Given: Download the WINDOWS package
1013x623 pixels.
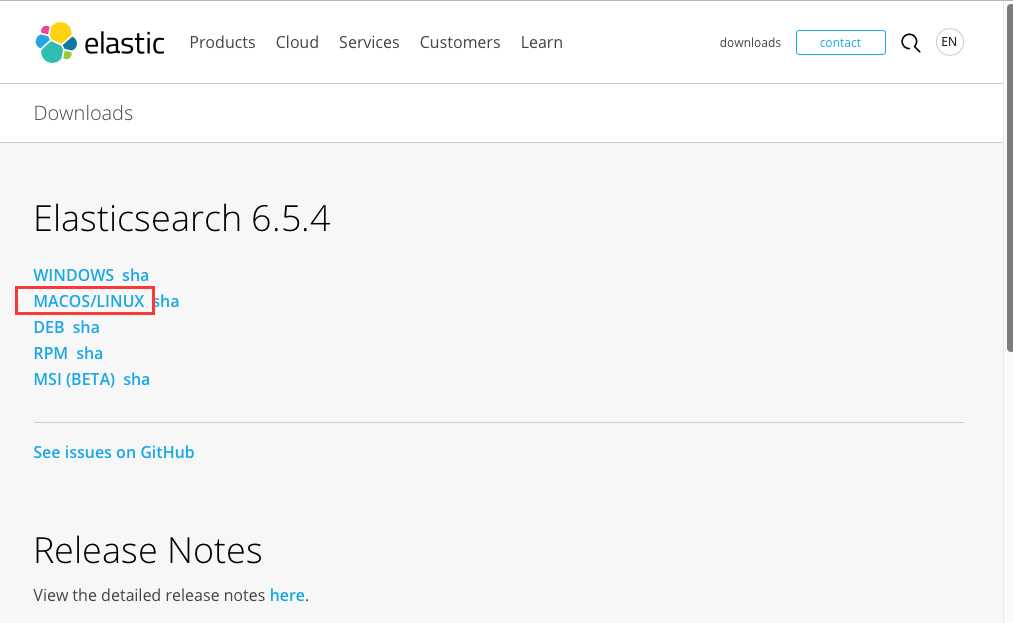Looking at the screenshot, I should (x=74, y=275).
